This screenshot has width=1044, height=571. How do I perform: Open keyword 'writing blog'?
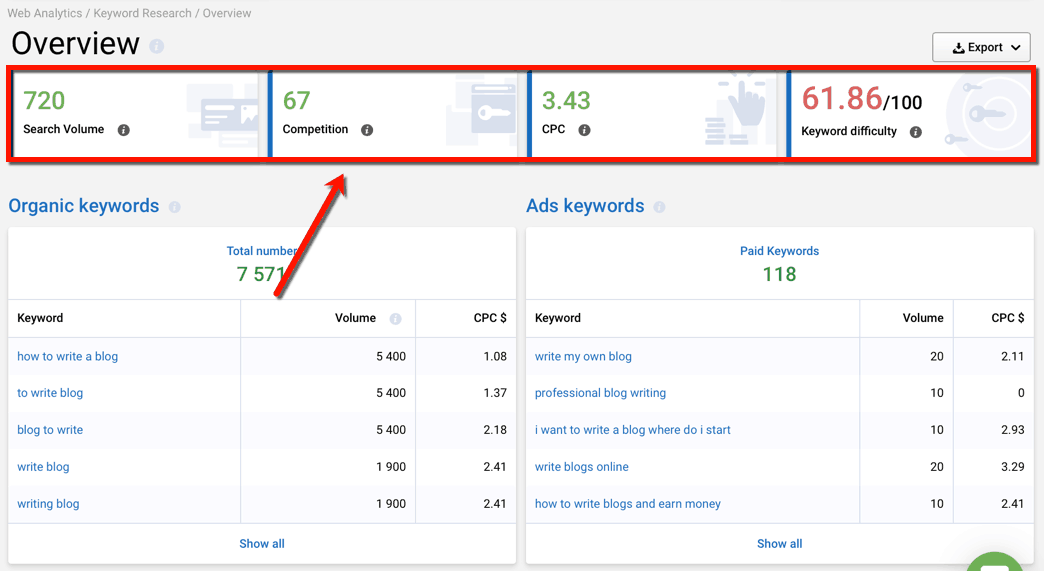coord(48,504)
